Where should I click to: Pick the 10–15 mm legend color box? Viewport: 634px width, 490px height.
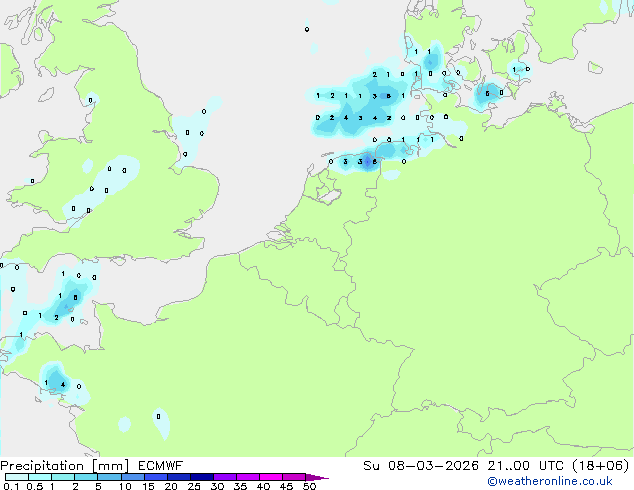tap(132, 477)
